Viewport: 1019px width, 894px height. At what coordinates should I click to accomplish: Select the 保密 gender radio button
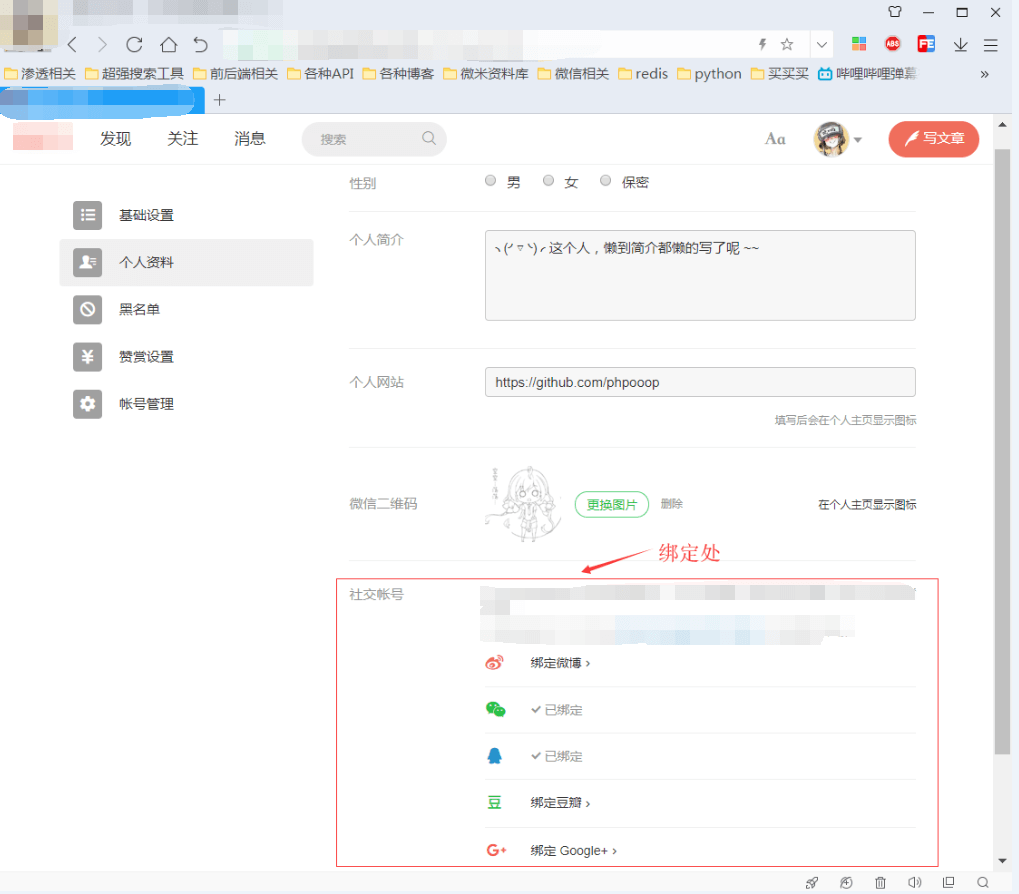tap(606, 181)
